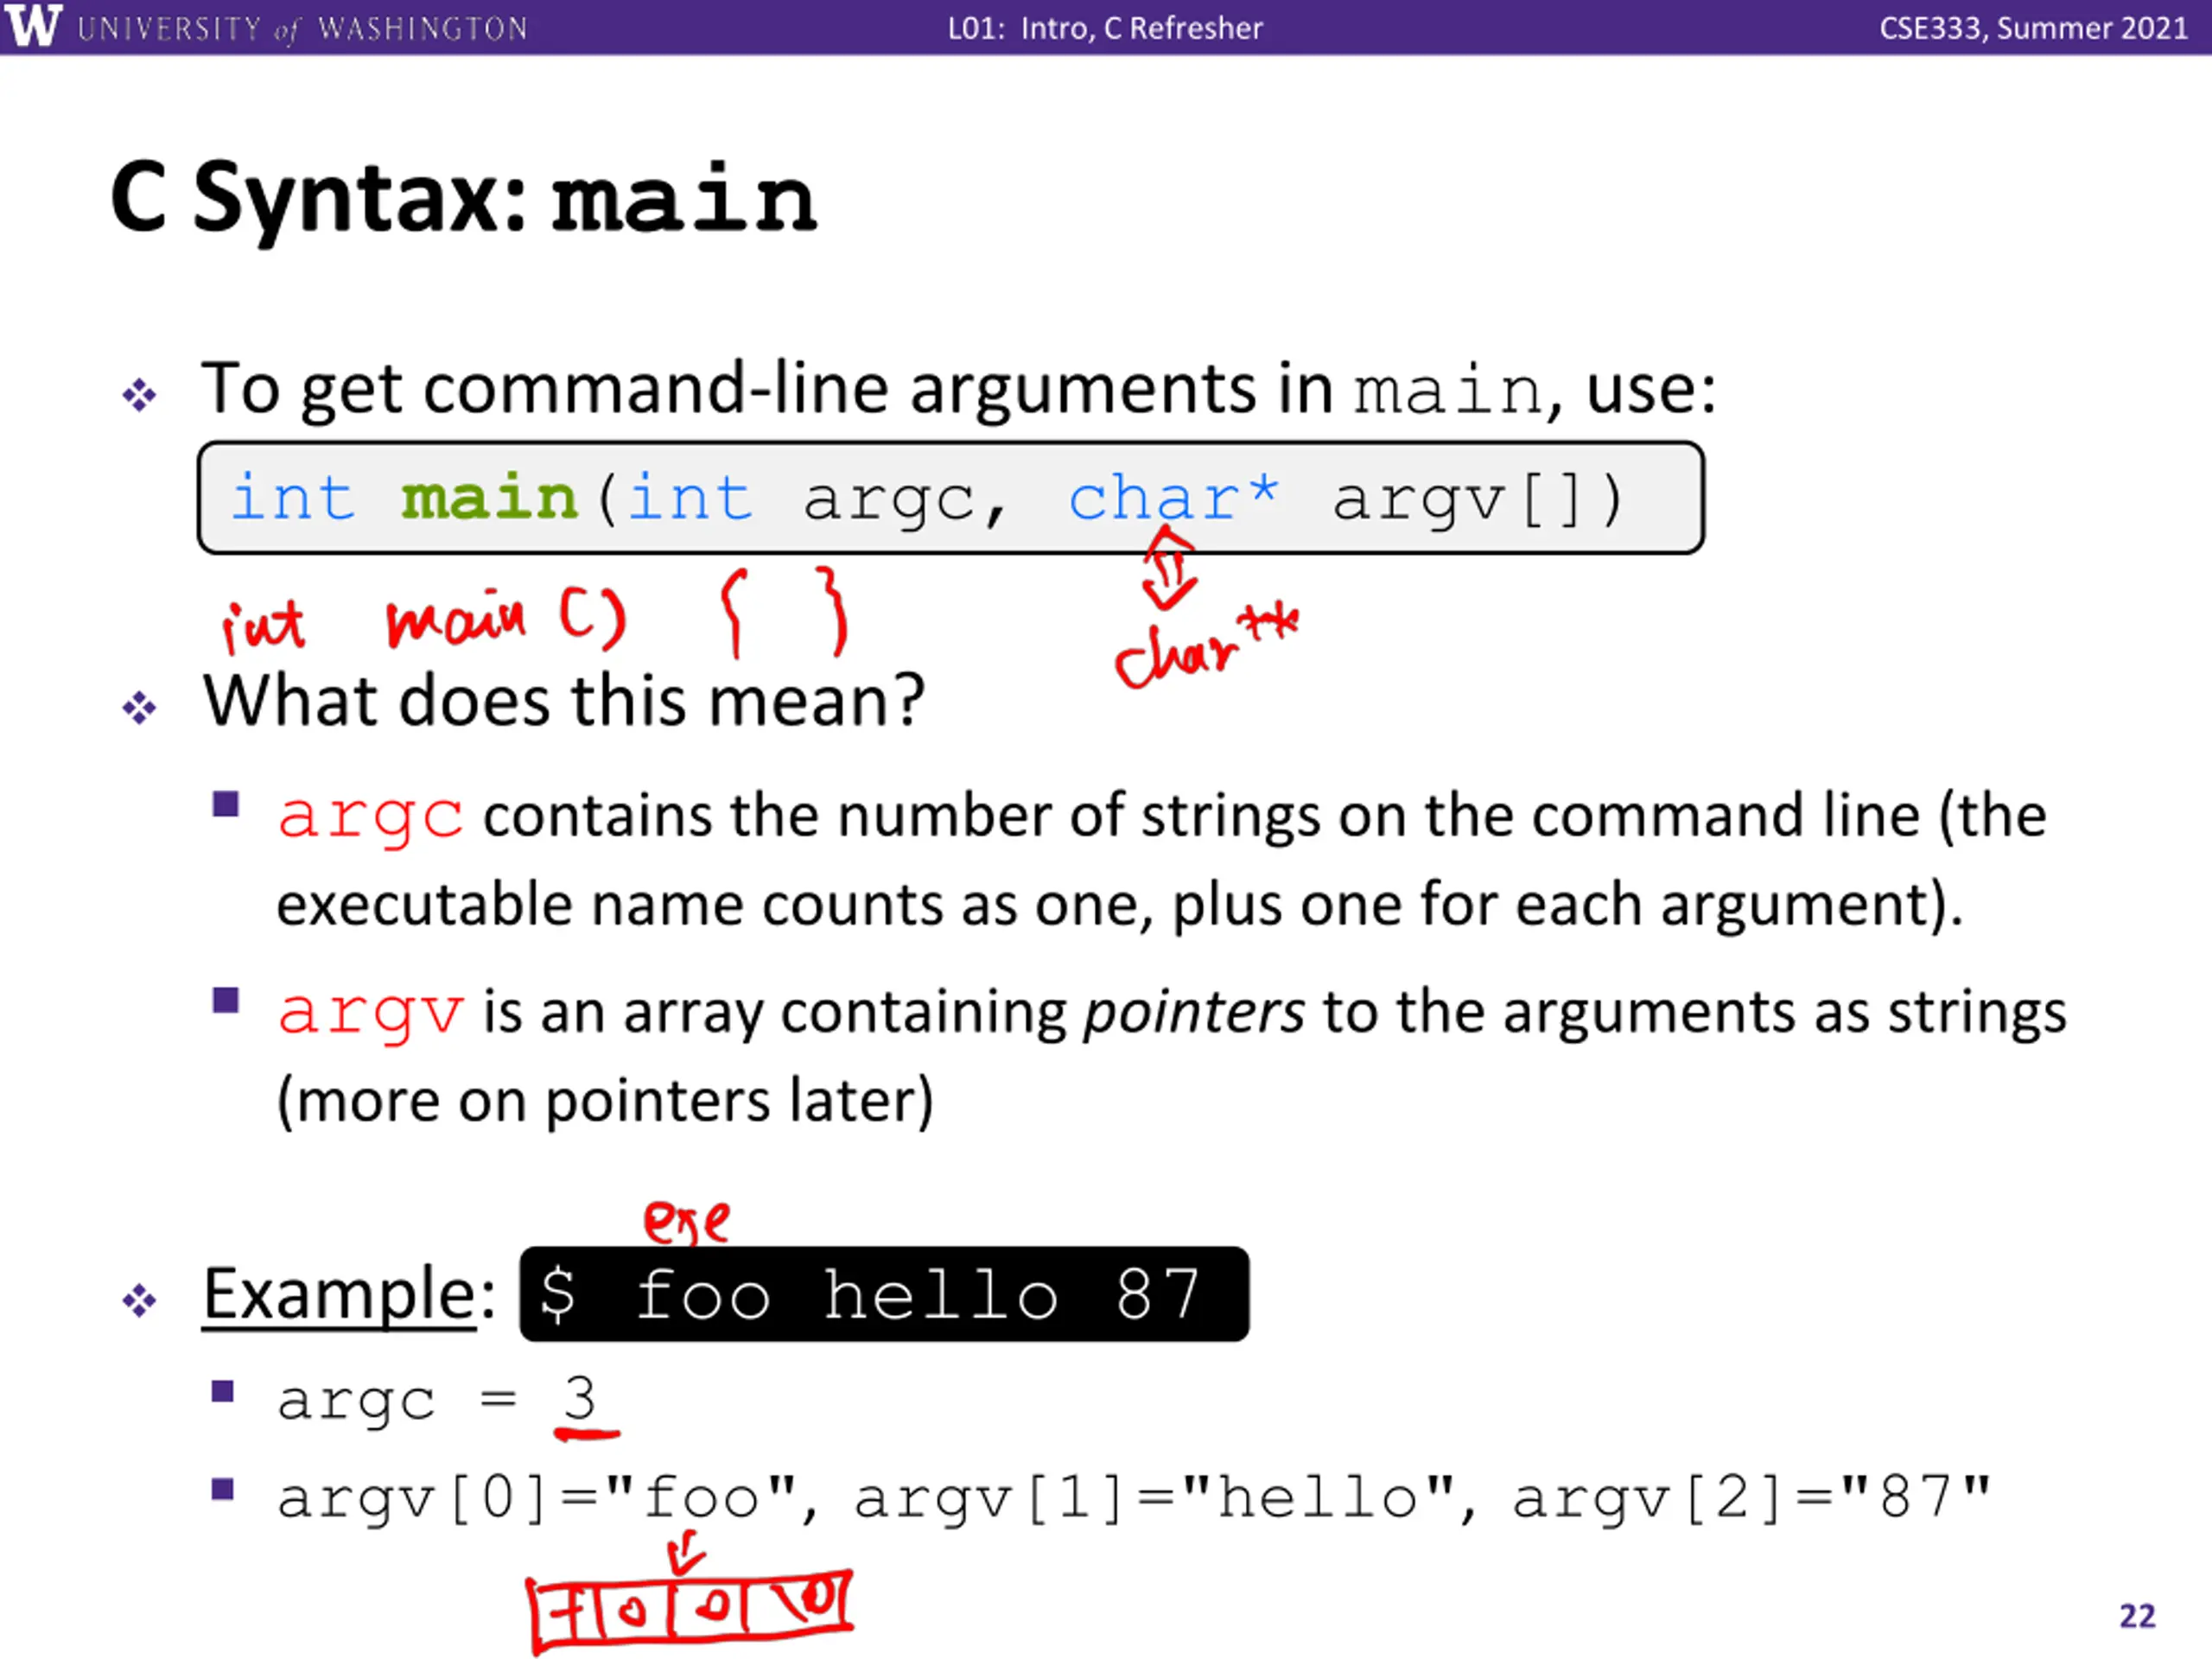2212x1659 pixels.
Task: Click '(more on pointers later)' text
Action: (x=605, y=1101)
